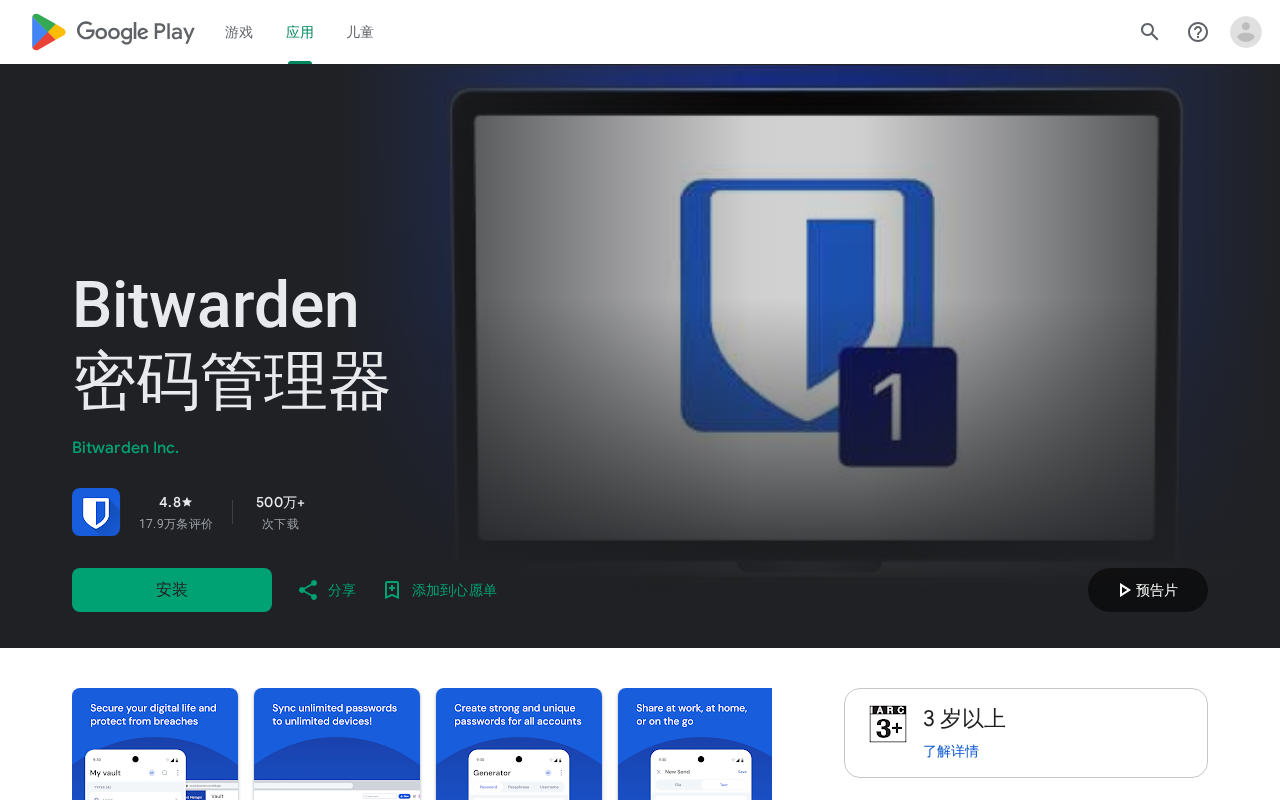
Task: Open the 'Create strong and unique passwords' screenshot
Action: [x=519, y=744]
